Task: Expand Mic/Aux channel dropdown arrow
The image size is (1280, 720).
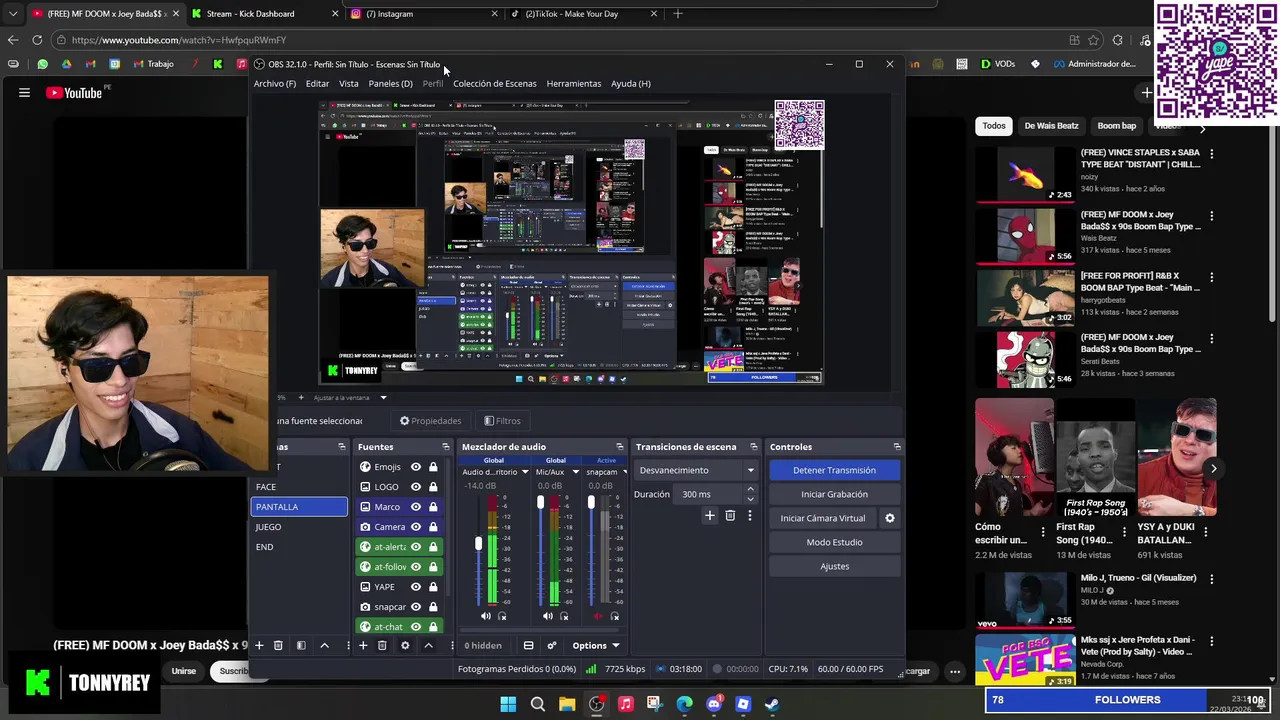Action: pyautogui.click(x=575, y=472)
